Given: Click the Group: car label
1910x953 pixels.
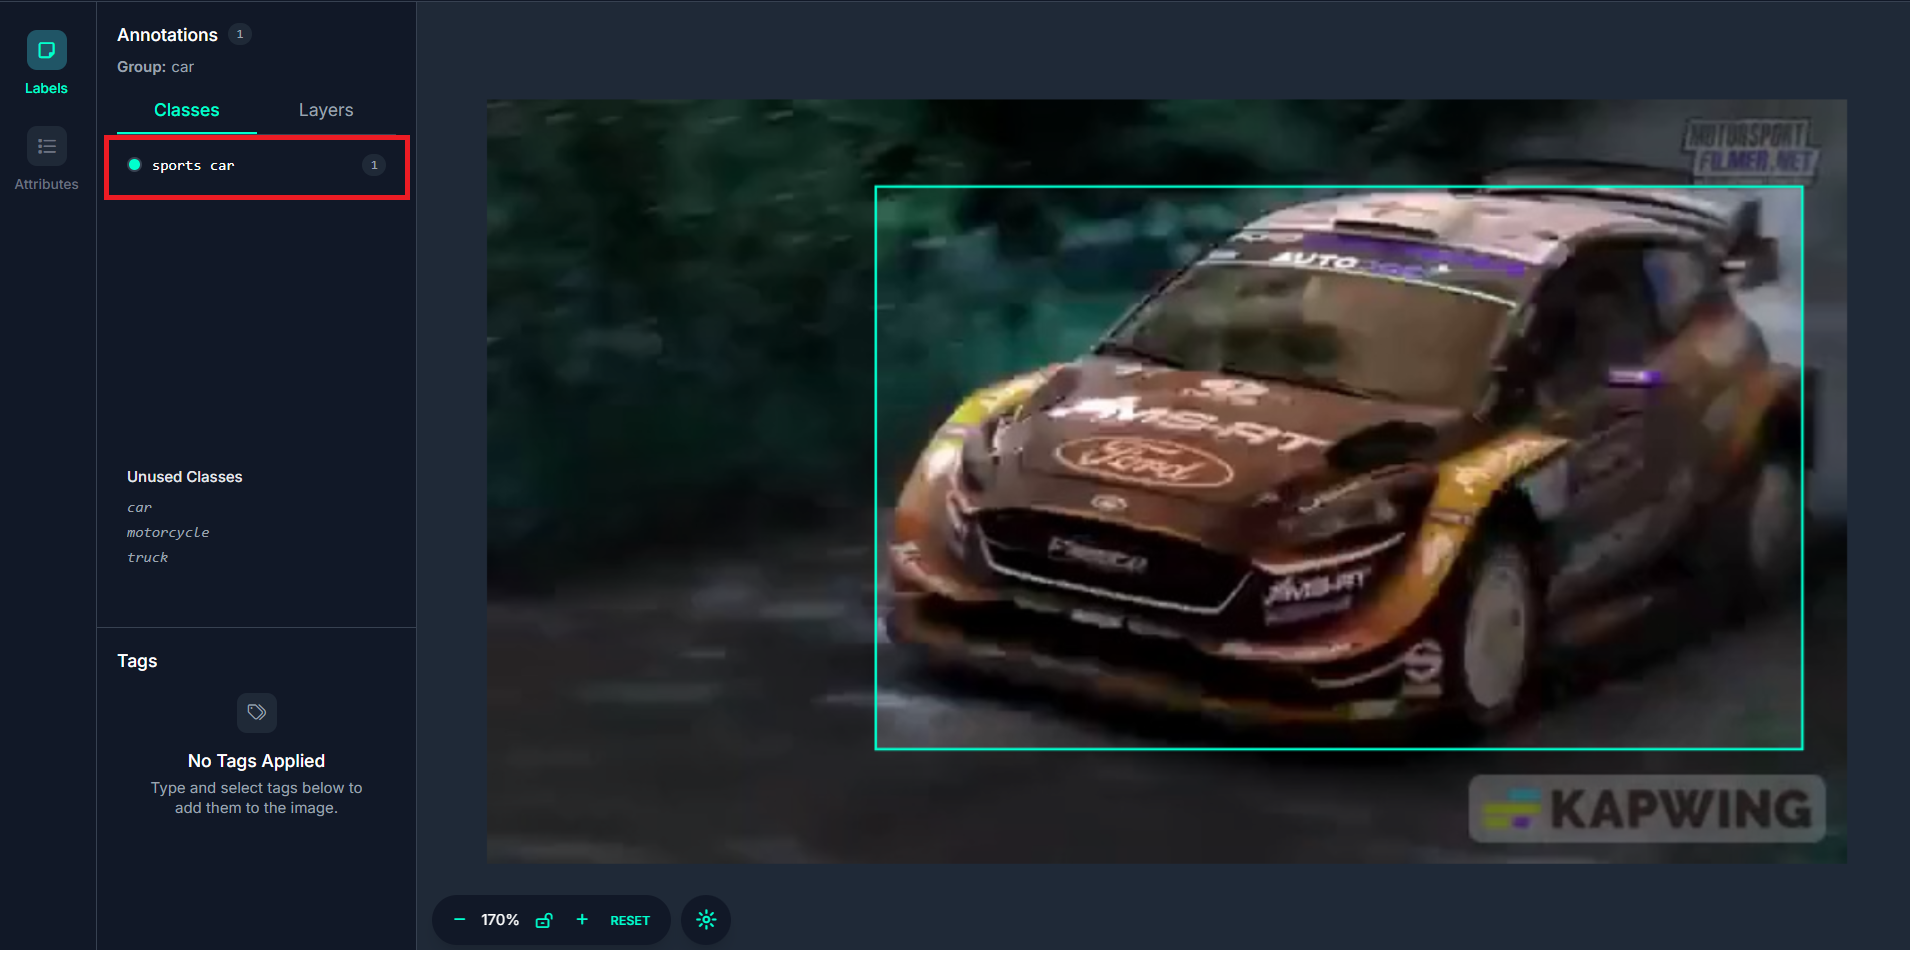Looking at the screenshot, I should (x=155, y=67).
